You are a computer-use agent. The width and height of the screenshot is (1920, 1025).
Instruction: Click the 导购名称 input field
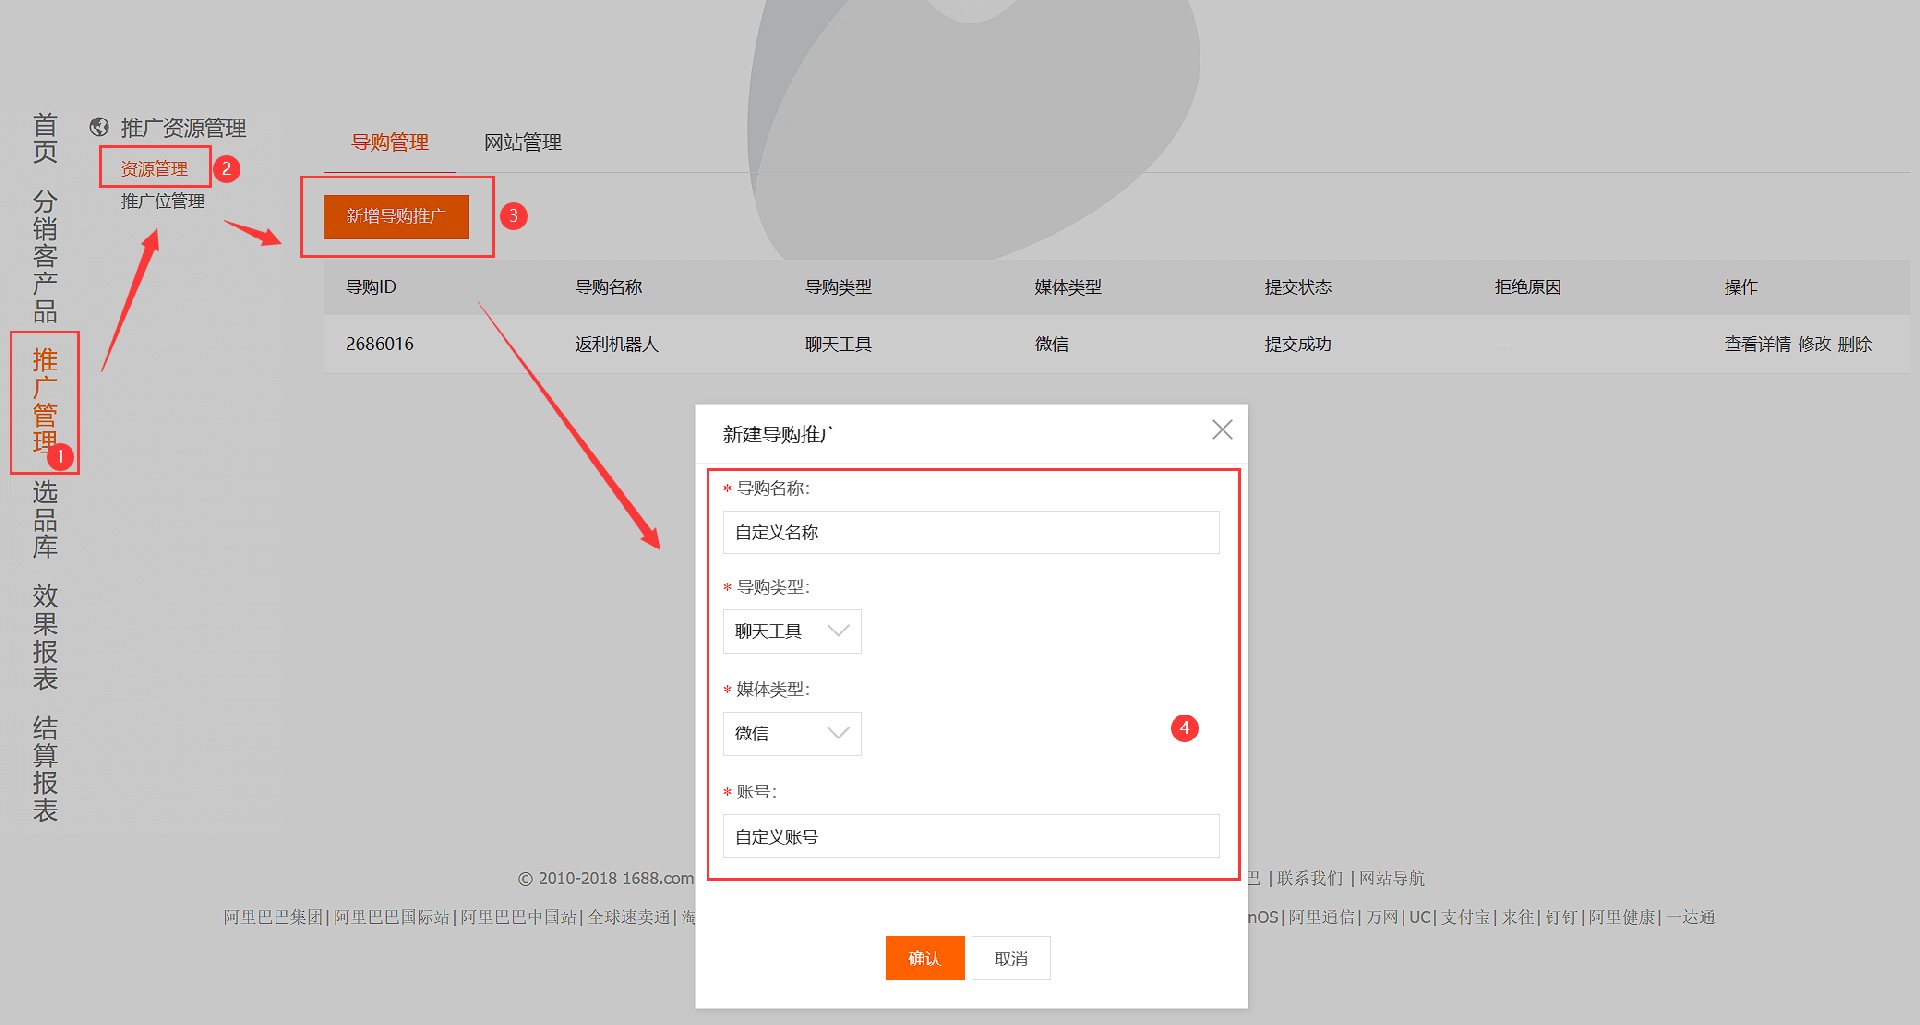[970, 532]
